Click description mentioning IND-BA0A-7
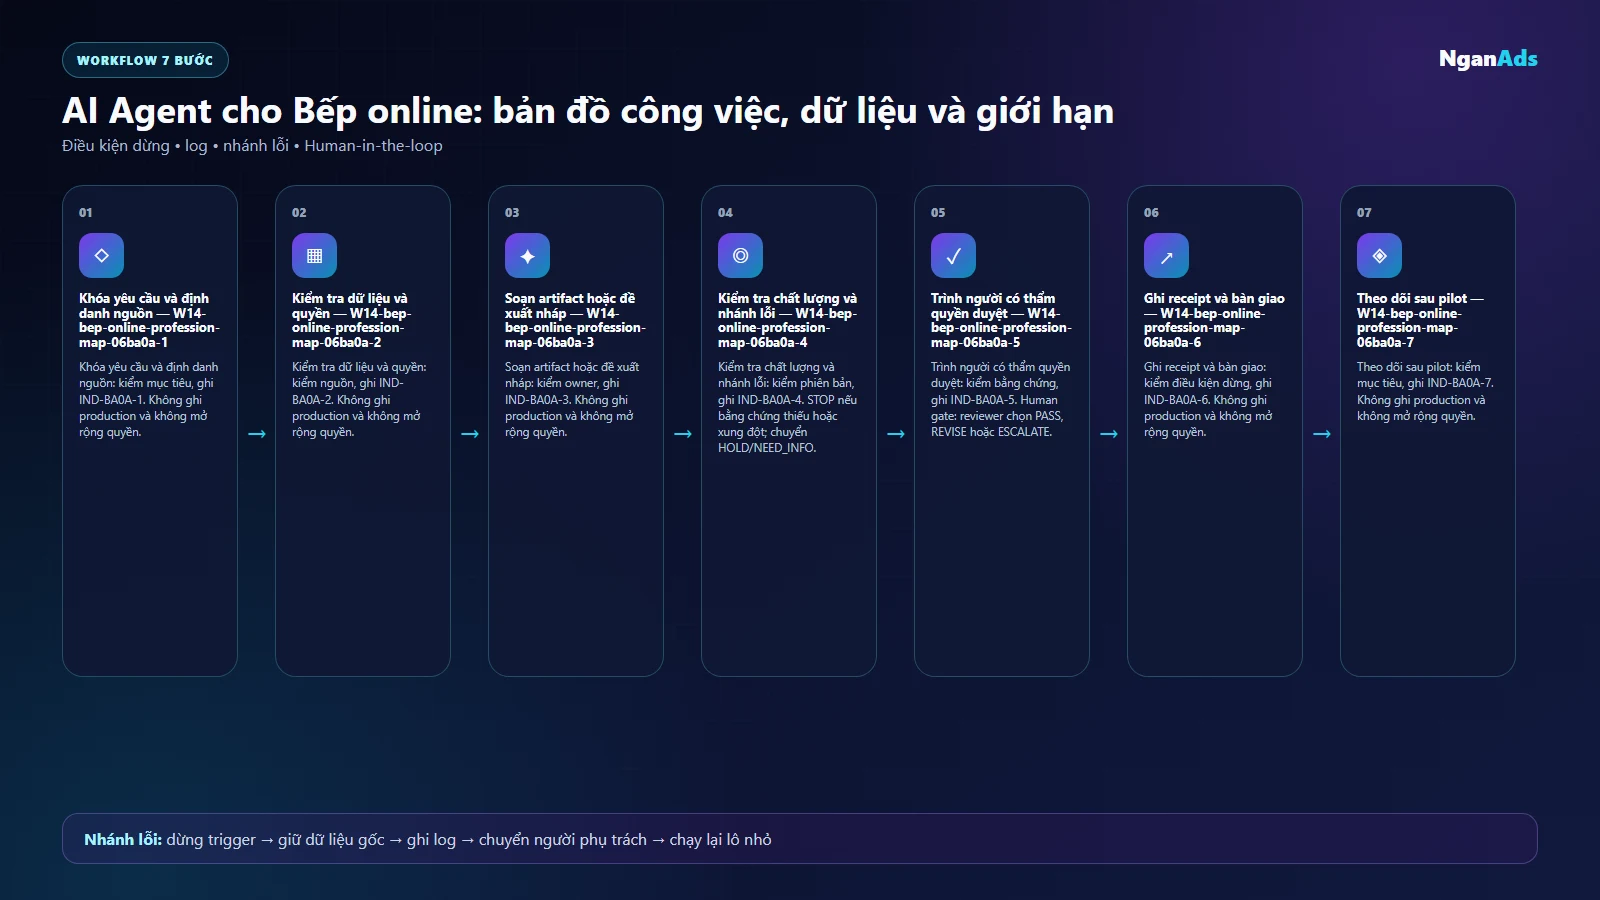 pos(1425,392)
